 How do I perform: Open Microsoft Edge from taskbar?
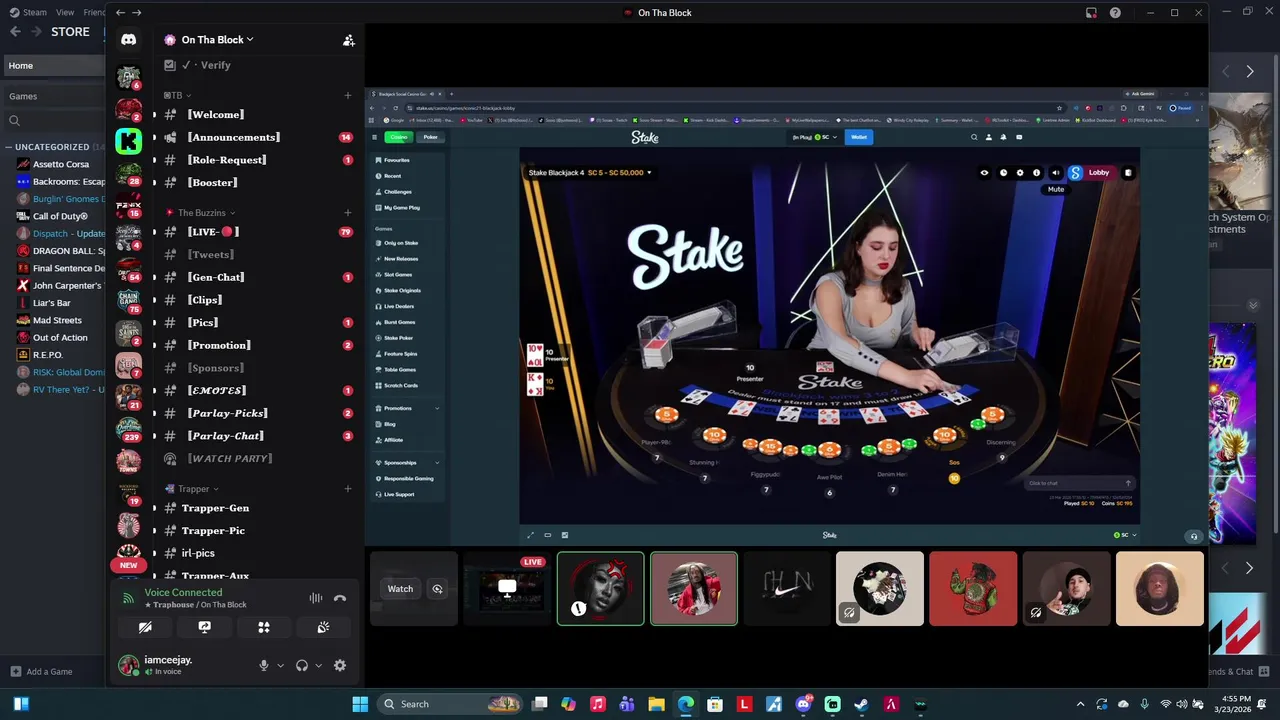click(686, 704)
